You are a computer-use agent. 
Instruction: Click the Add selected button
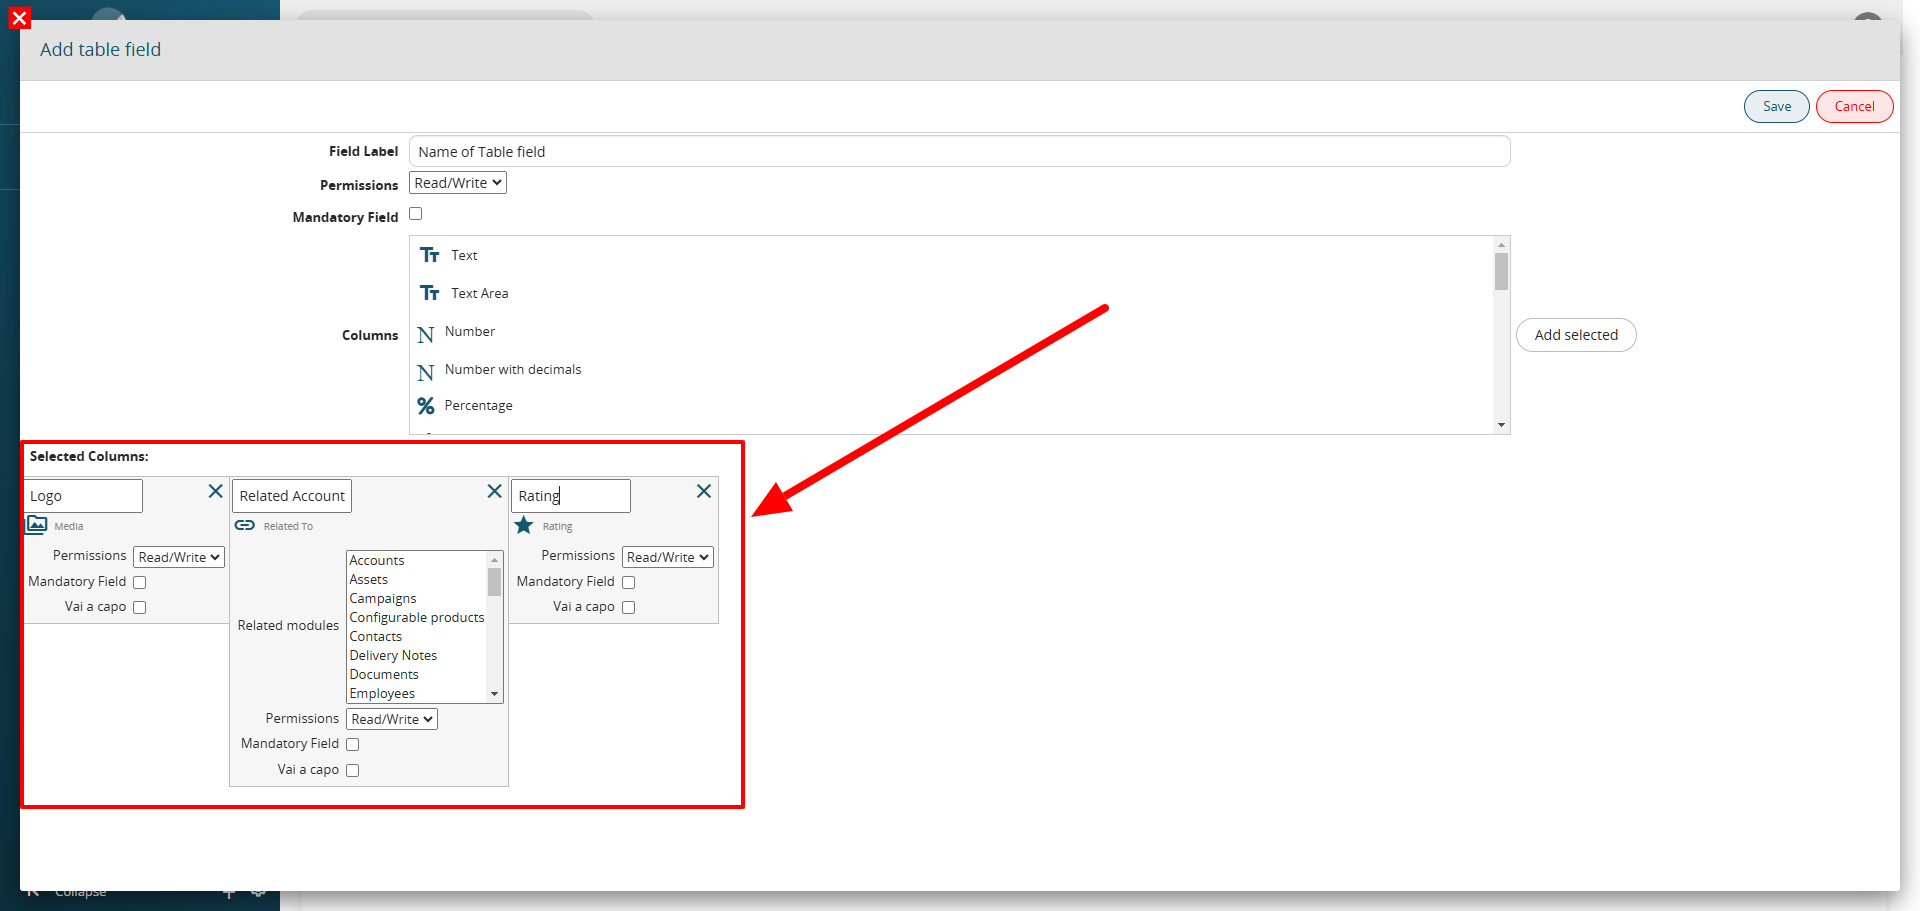pyautogui.click(x=1576, y=335)
